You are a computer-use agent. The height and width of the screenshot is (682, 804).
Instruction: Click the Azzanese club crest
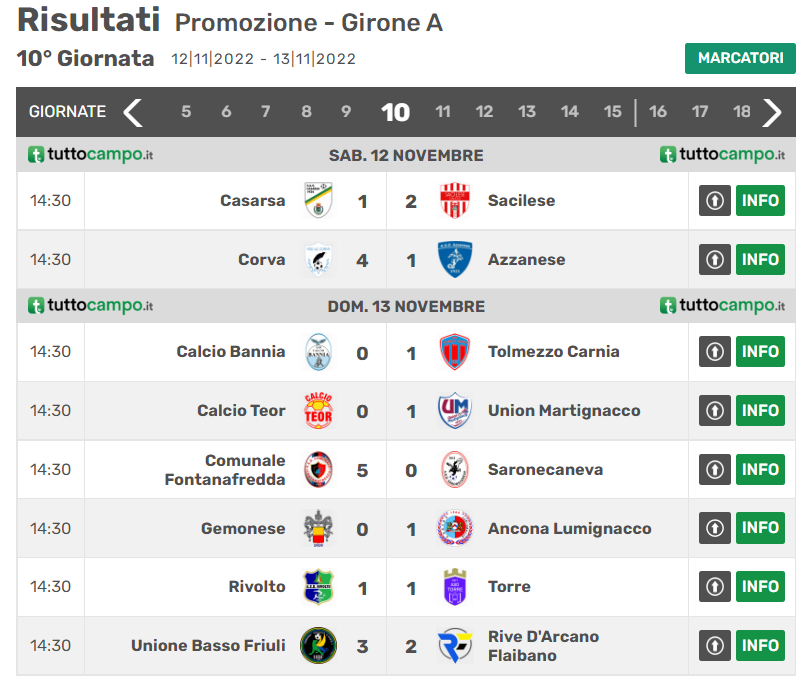tap(456, 260)
